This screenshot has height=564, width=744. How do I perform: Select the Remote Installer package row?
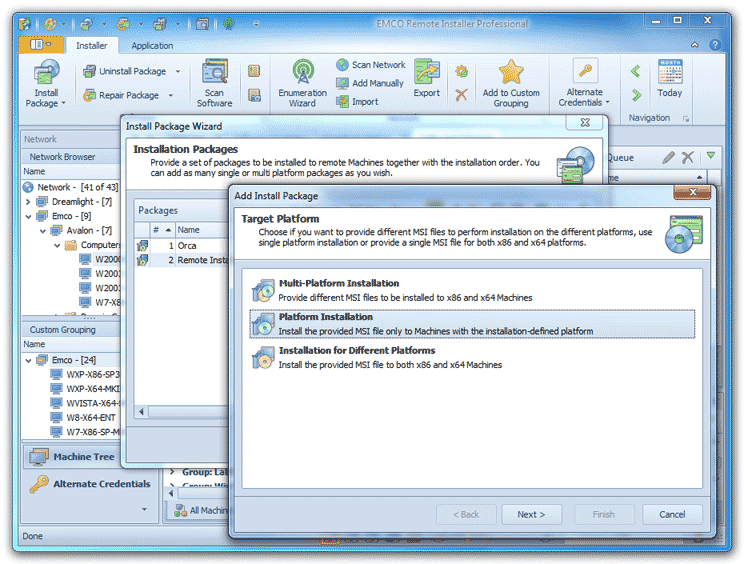(x=182, y=260)
